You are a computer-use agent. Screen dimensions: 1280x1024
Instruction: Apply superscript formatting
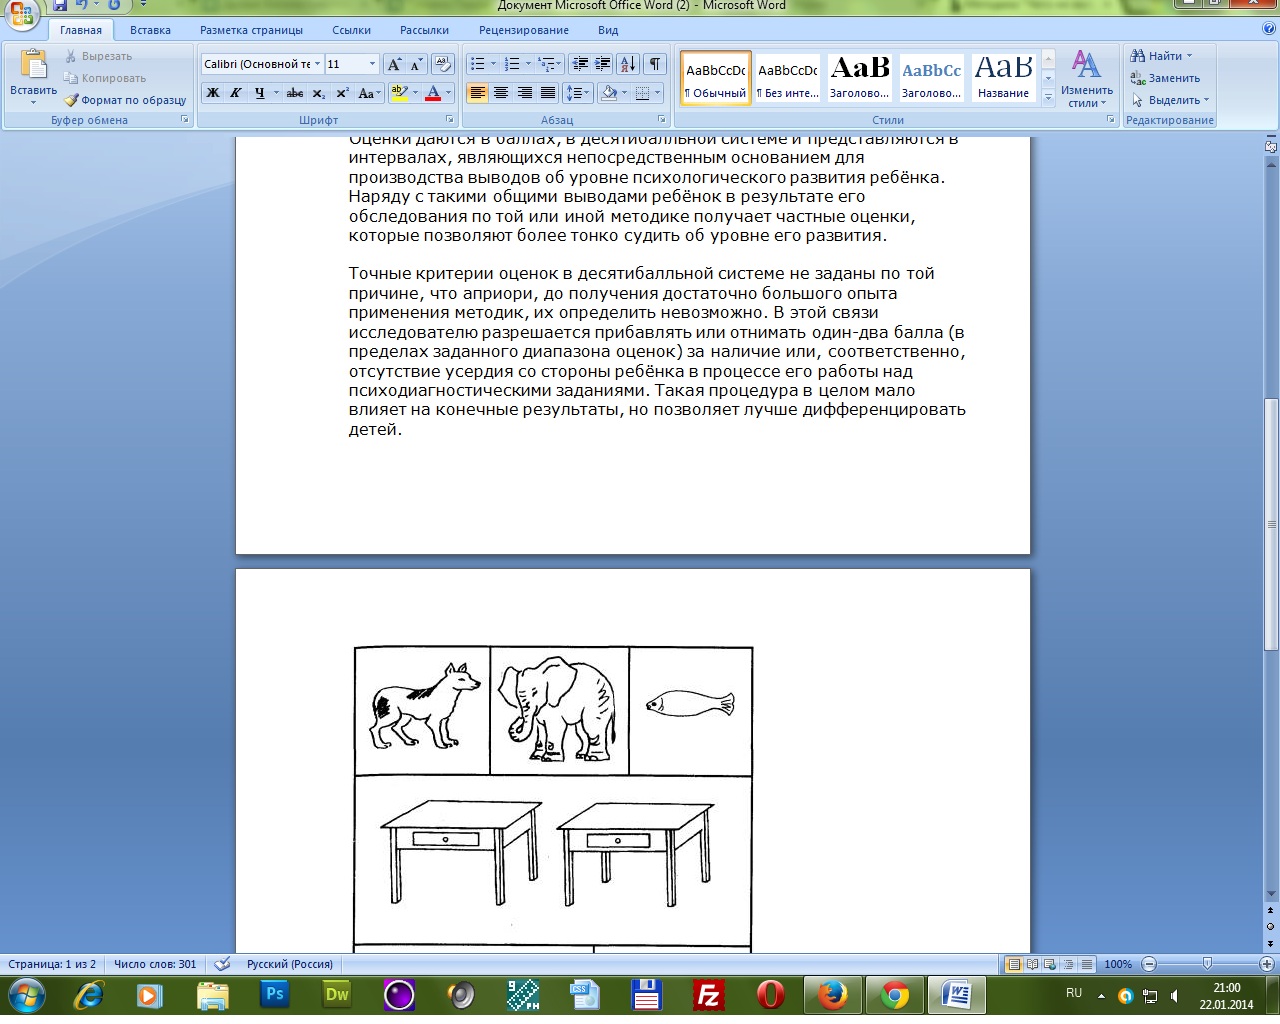pyautogui.click(x=342, y=93)
